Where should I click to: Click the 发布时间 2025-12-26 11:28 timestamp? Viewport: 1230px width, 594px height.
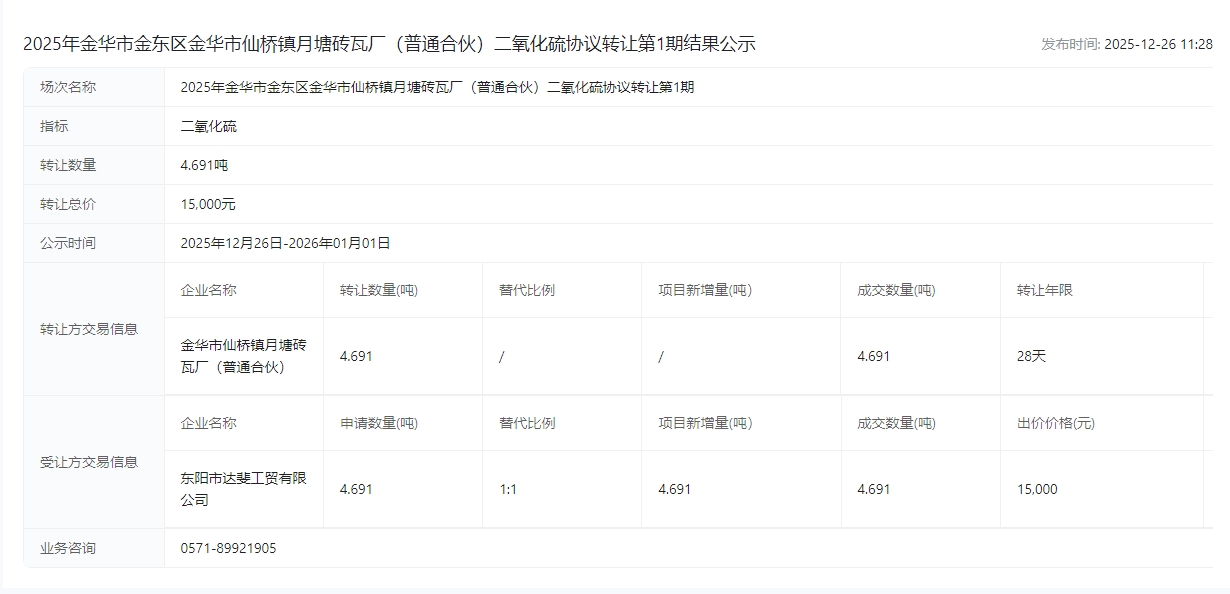click(1126, 44)
